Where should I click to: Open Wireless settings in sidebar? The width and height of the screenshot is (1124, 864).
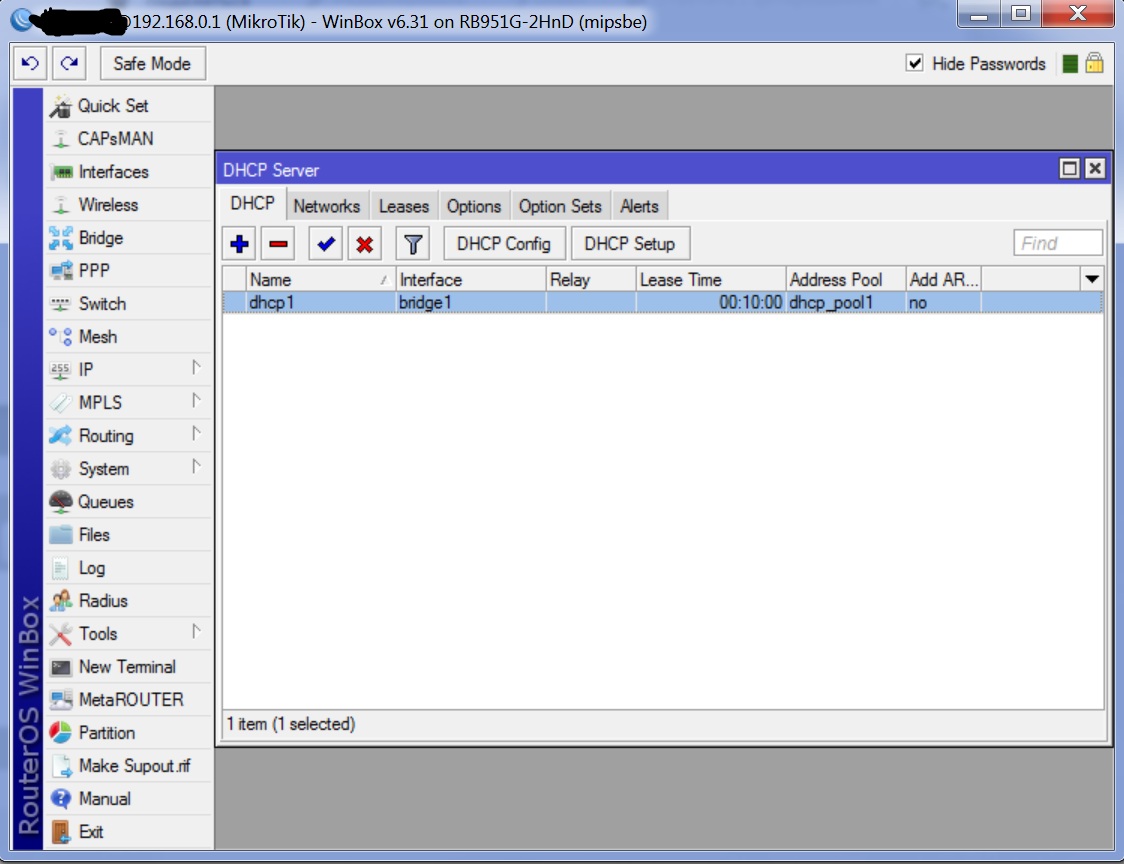tap(128, 205)
